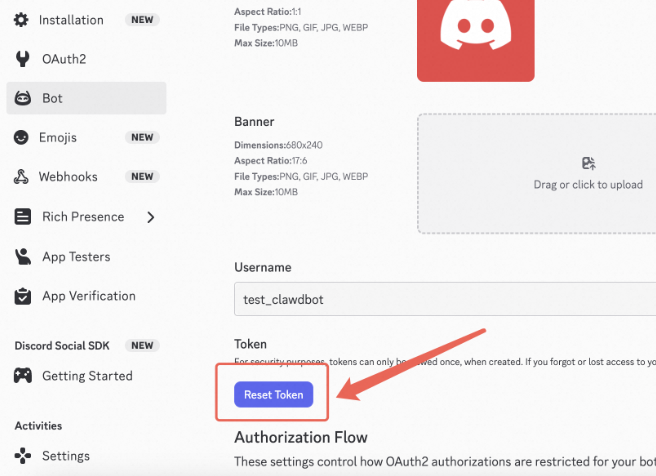Viewport: 656px width, 476px height.
Task: Click the Bot robot face icon
Action: click(x=23, y=98)
